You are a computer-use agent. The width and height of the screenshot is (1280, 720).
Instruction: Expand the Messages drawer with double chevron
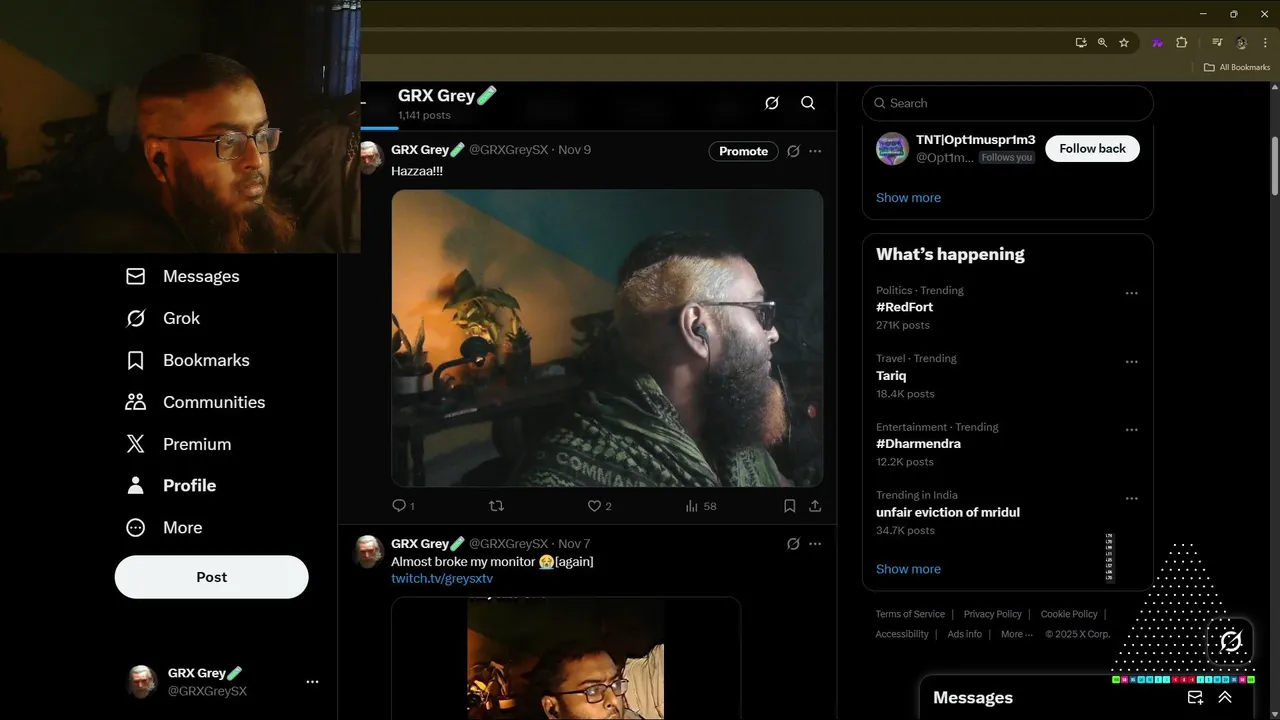1225,698
